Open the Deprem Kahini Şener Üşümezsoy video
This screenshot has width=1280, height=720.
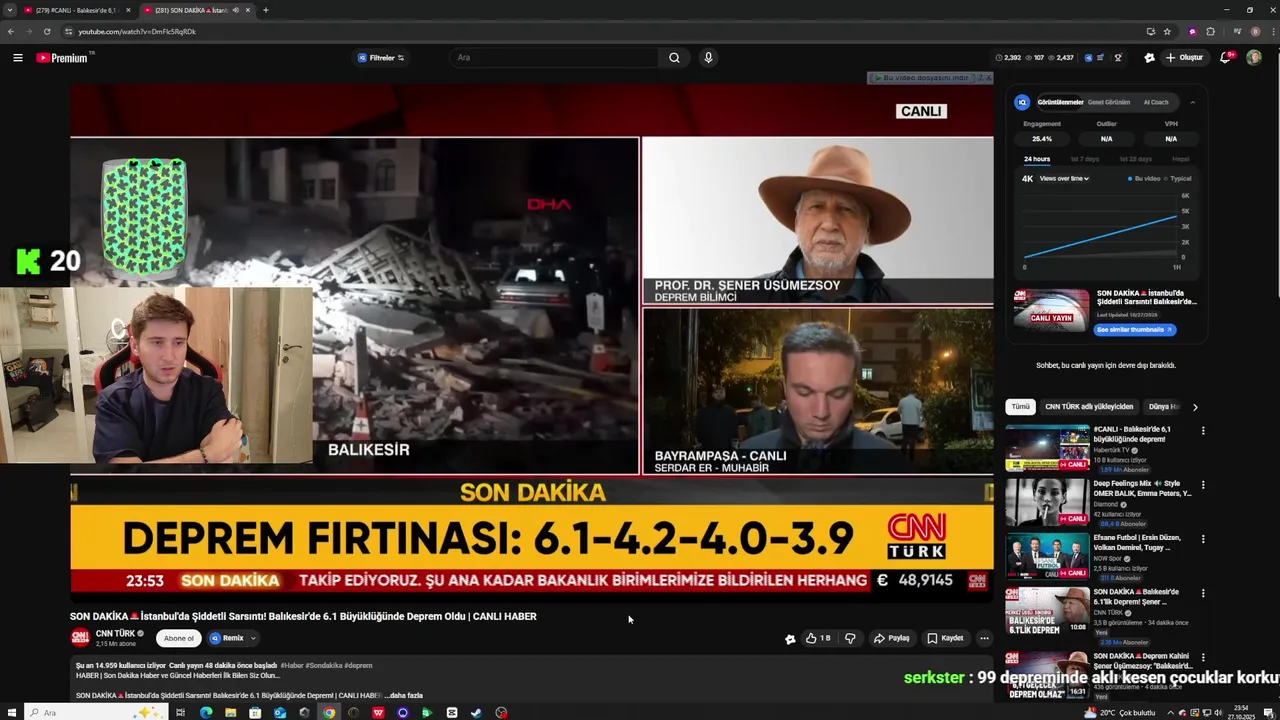tap(1047, 675)
